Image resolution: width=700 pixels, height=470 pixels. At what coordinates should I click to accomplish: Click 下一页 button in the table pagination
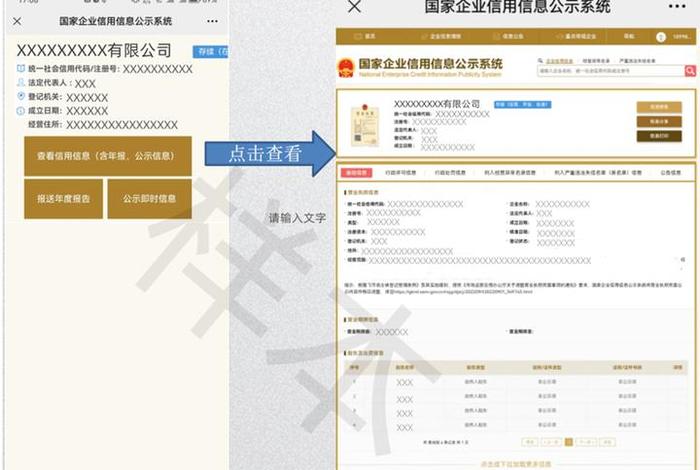pyautogui.click(x=586, y=442)
